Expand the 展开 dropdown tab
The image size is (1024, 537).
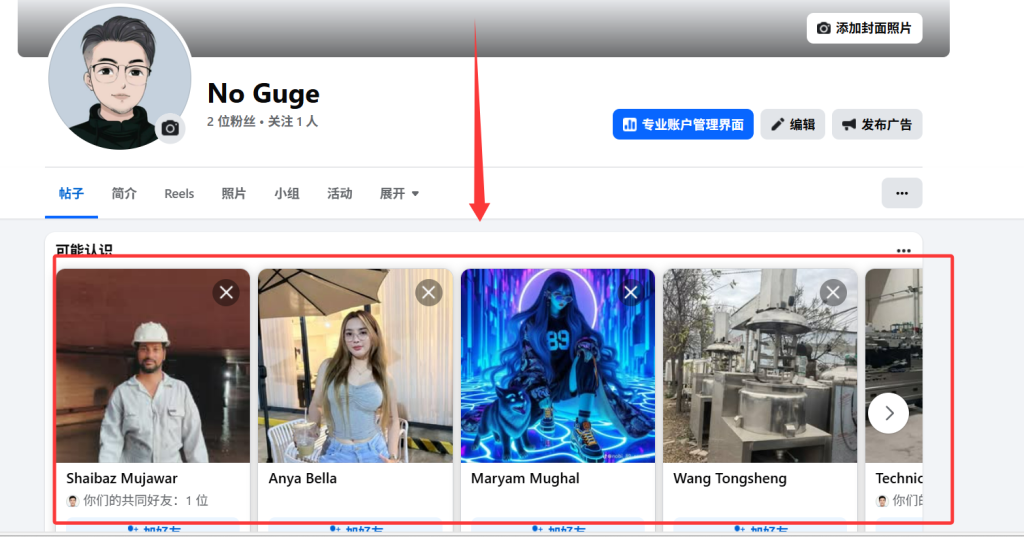pos(399,194)
